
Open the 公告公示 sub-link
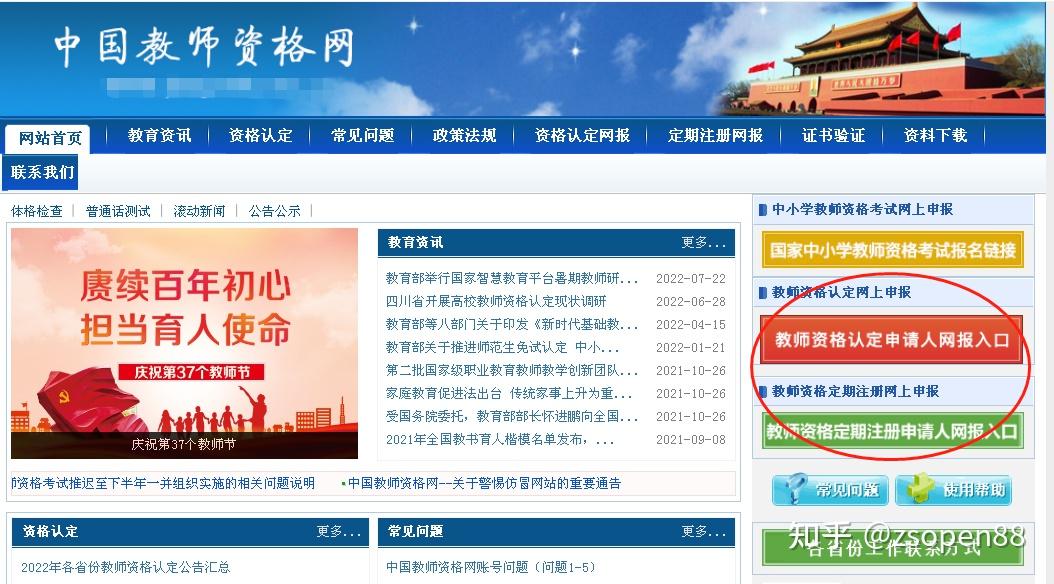(274, 211)
